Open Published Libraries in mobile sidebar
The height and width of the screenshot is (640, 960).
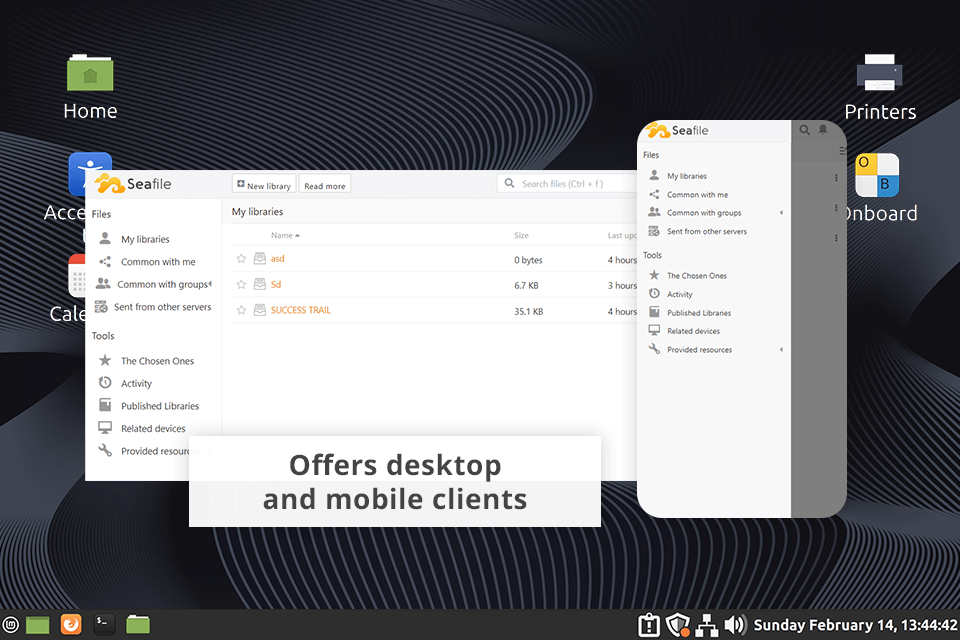[699, 313]
